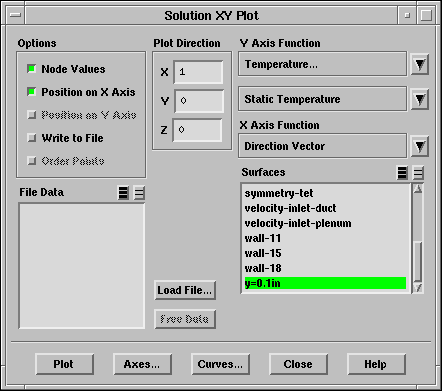Click the Direction Vector field
Image resolution: width=442 pixels, height=391 pixels.
(323, 146)
